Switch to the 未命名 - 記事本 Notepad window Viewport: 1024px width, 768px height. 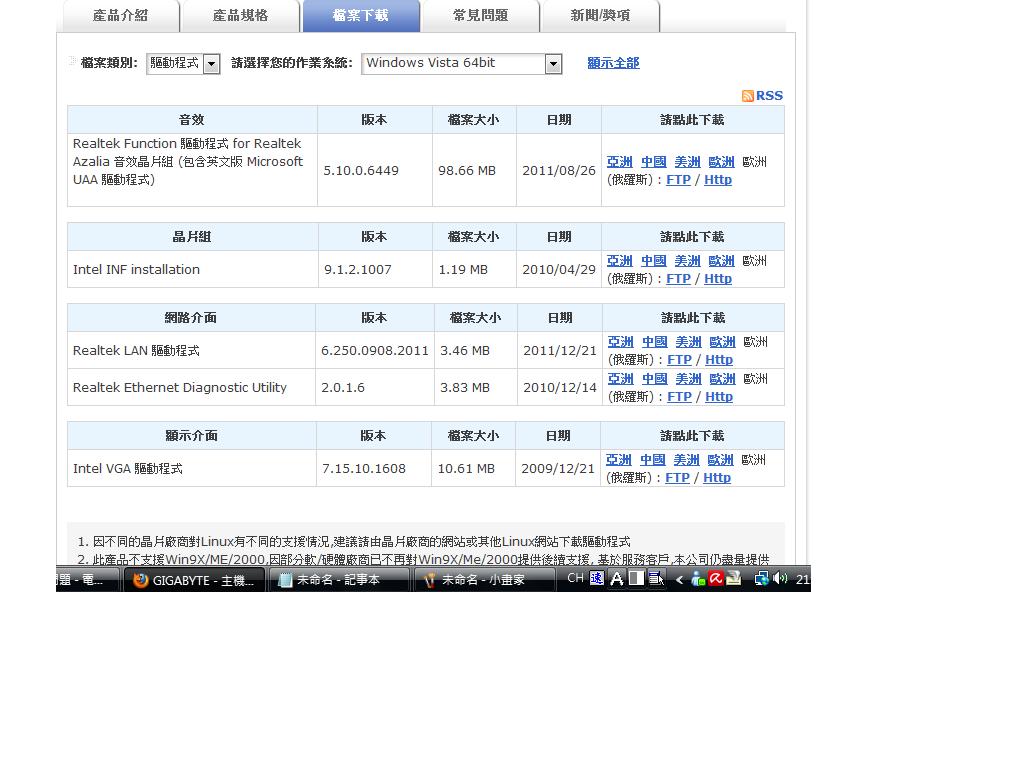click(x=340, y=580)
